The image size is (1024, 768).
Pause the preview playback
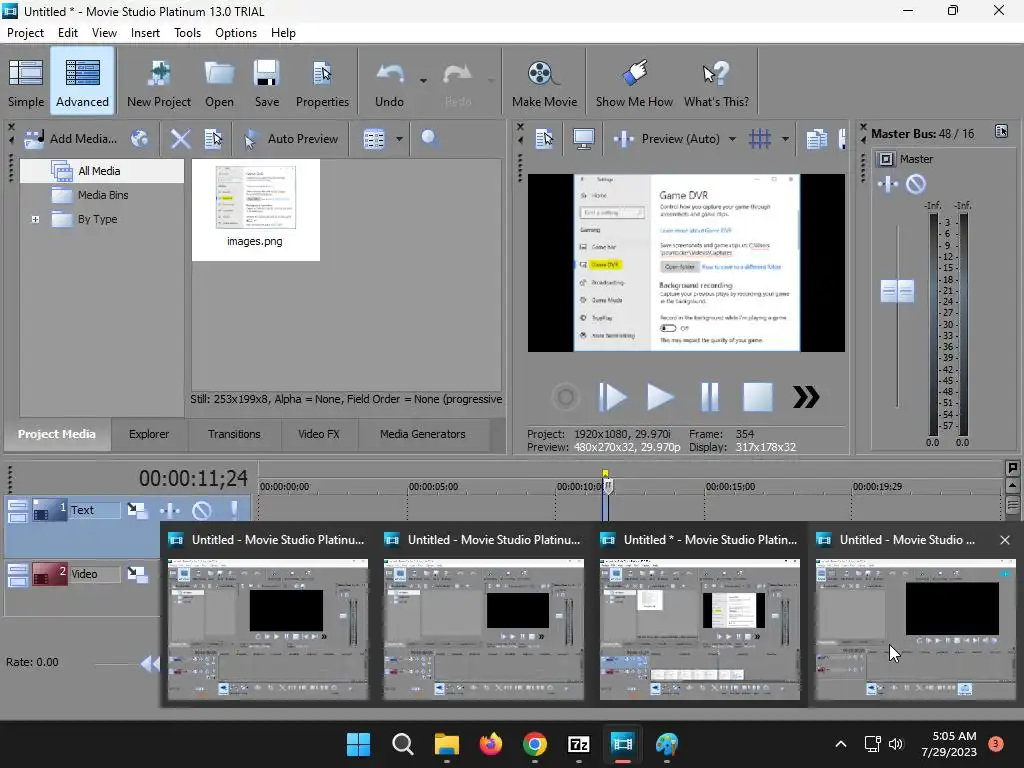(709, 397)
